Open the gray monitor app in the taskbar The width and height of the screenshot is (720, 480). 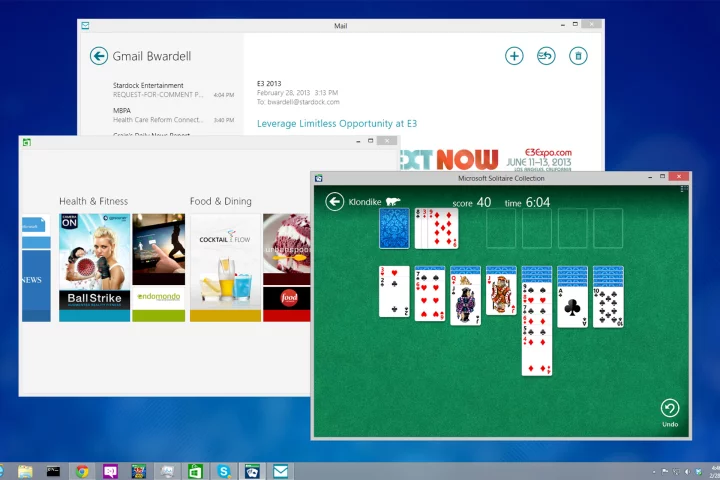(167, 471)
